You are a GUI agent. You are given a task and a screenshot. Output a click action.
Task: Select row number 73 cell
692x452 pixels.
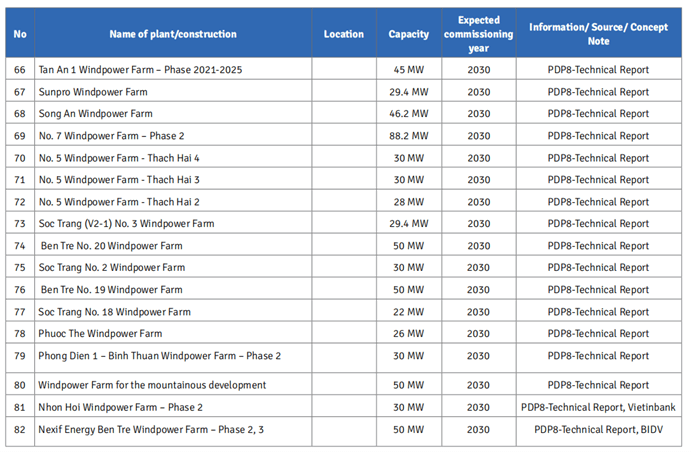click(x=20, y=224)
